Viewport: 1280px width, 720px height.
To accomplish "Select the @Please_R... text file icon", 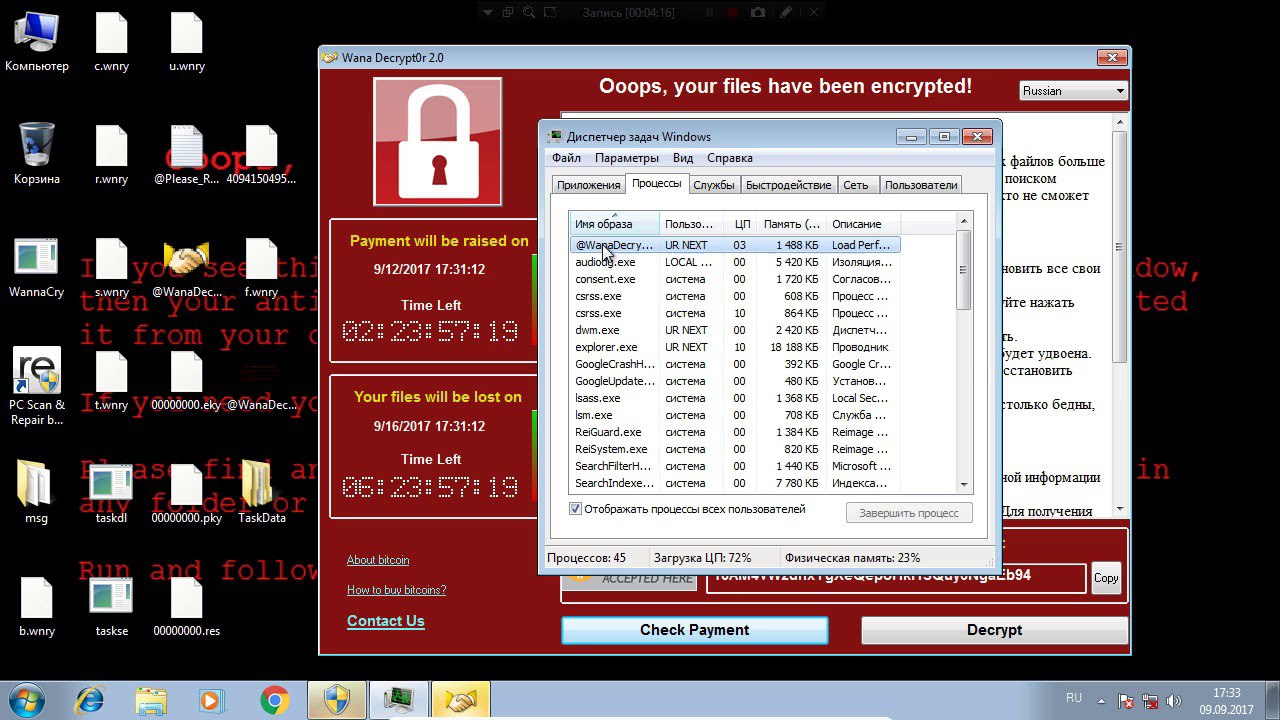I will pos(187,155).
